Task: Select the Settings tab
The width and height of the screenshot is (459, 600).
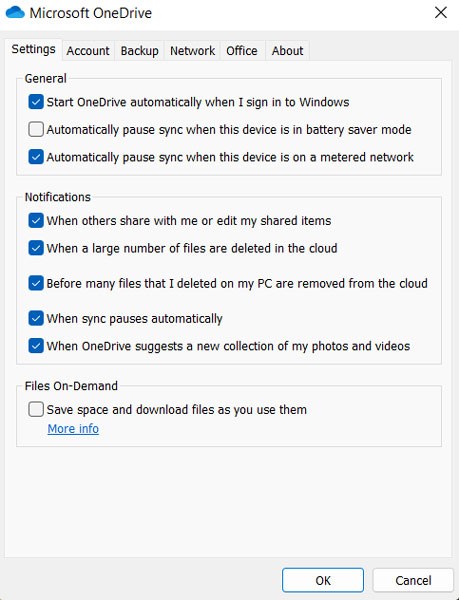Action: 33,49
